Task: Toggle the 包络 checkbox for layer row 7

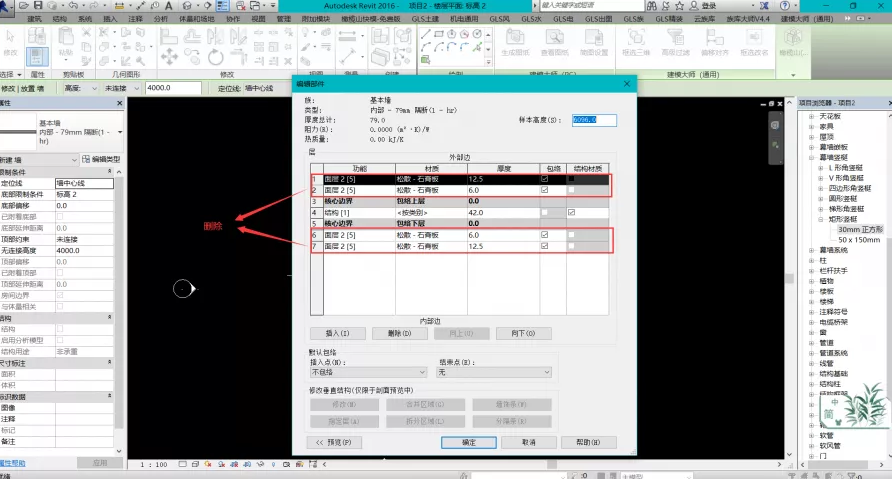Action: tap(545, 245)
